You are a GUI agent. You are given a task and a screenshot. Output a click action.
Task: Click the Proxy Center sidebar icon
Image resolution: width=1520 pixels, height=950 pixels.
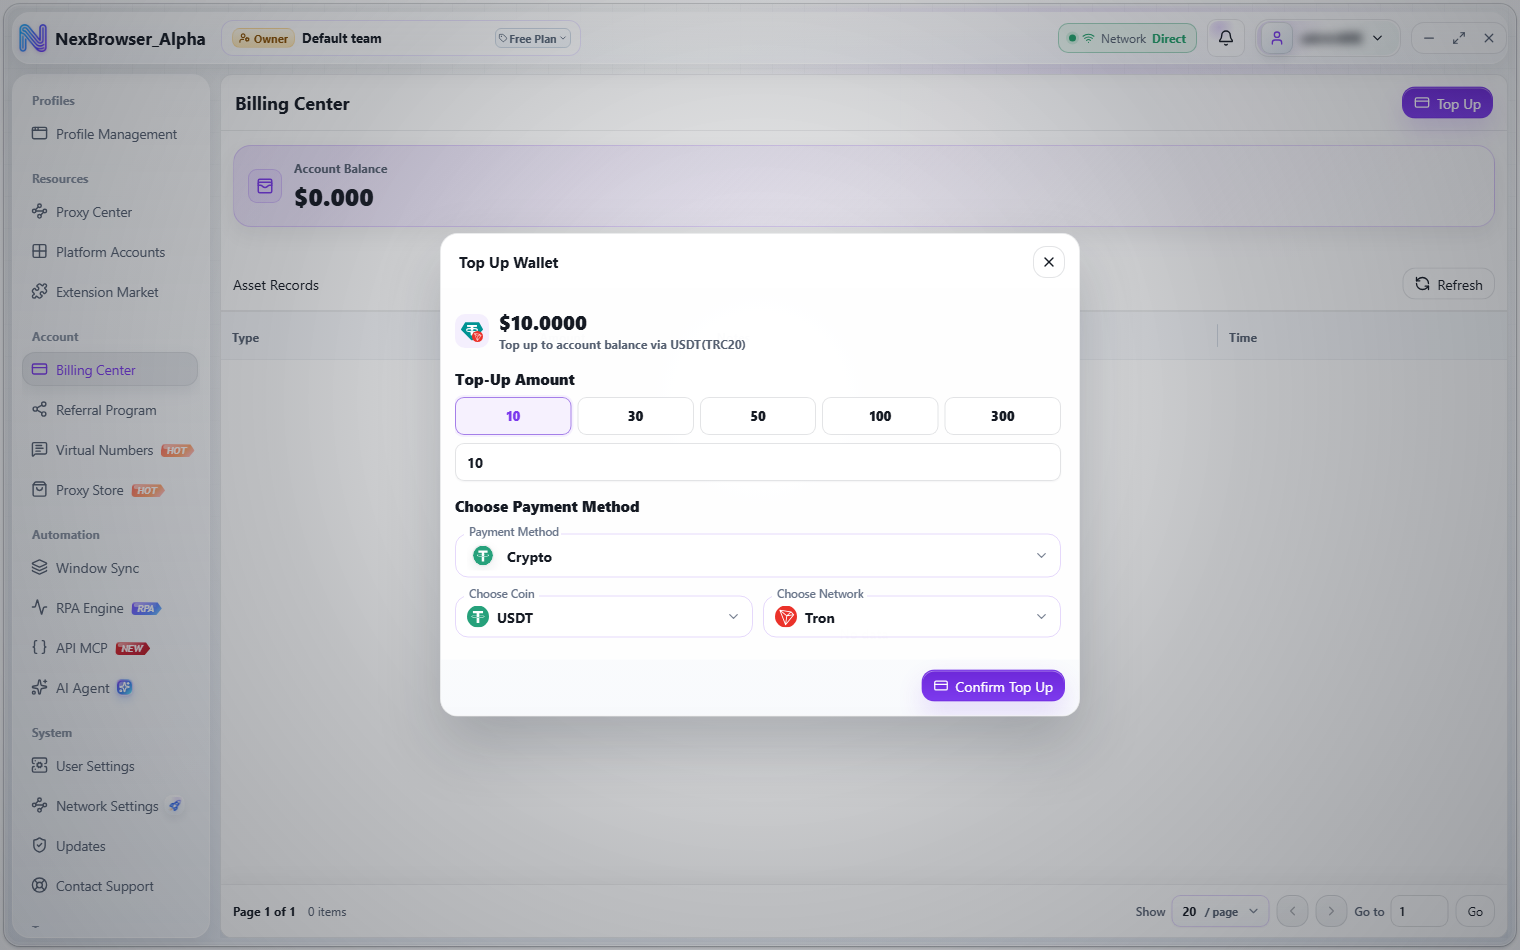(x=40, y=211)
